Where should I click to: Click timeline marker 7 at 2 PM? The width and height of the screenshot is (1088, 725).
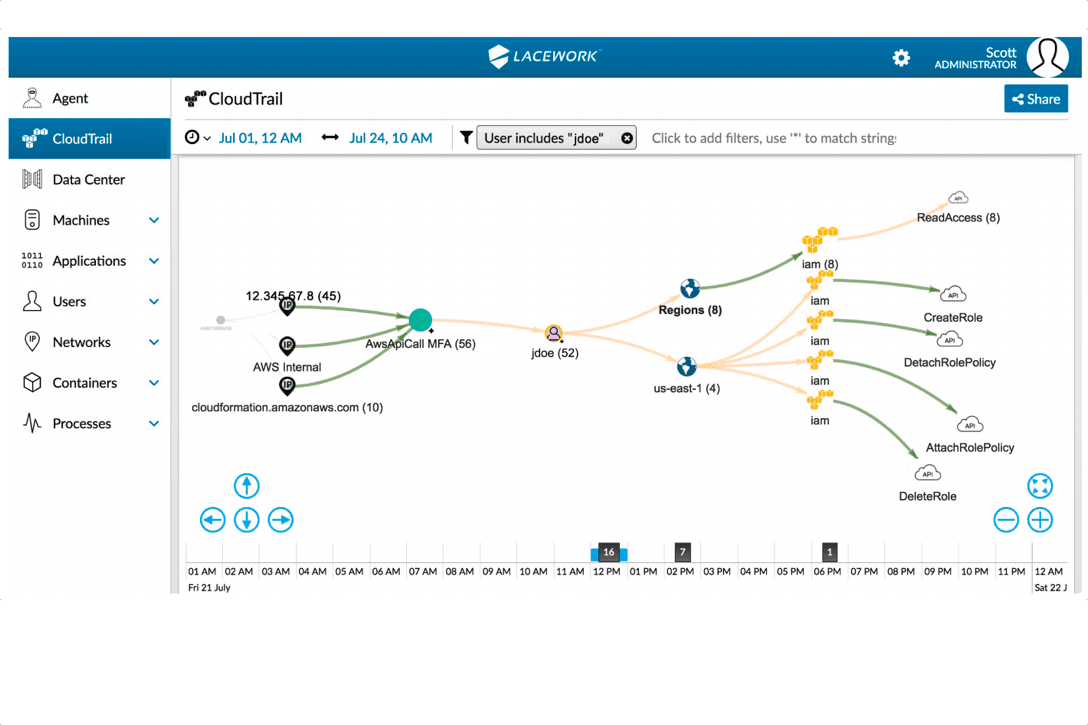click(683, 552)
